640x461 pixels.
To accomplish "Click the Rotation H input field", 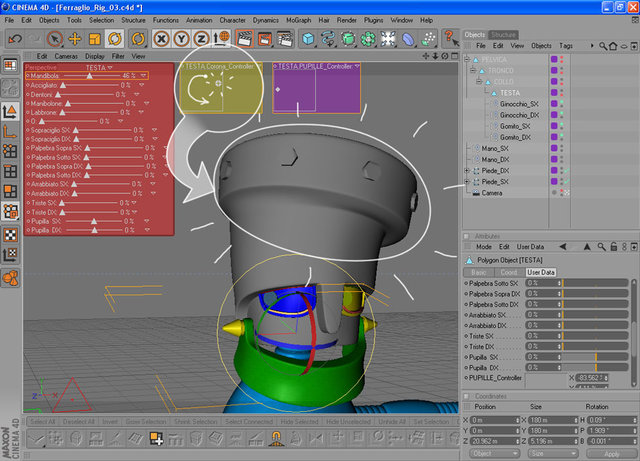I will [x=613, y=420].
